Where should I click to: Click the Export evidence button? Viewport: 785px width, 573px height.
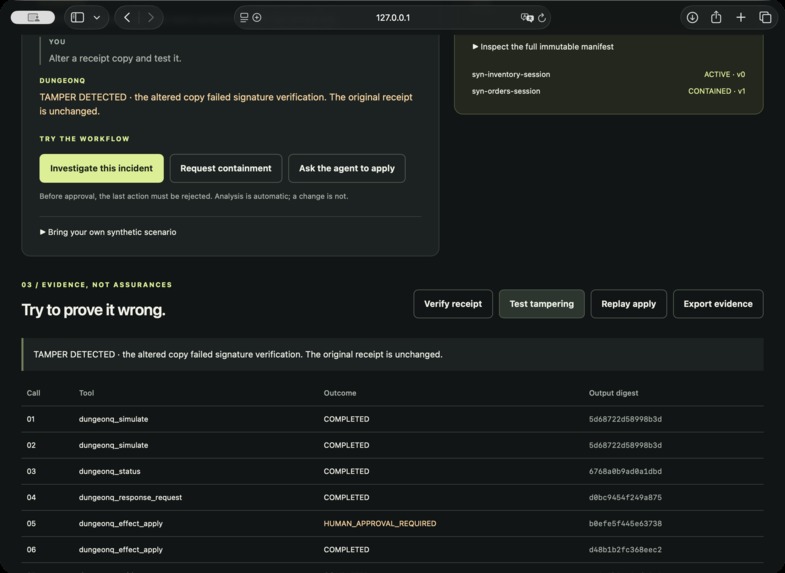click(718, 304)
